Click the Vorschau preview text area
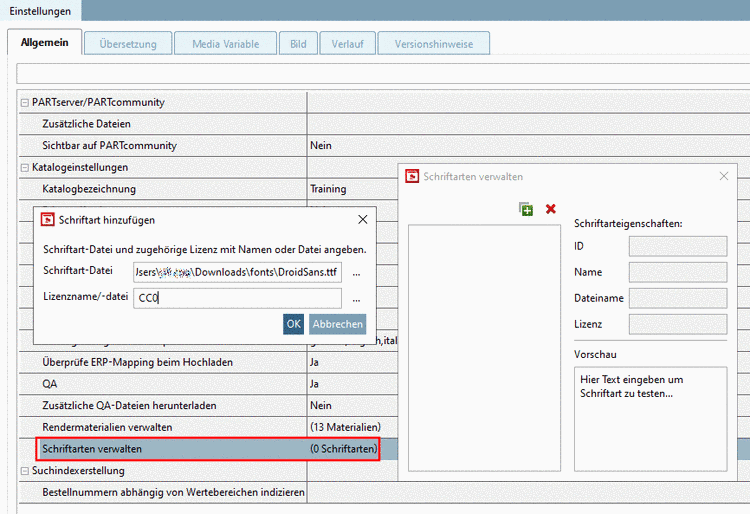 coord(650,418)
